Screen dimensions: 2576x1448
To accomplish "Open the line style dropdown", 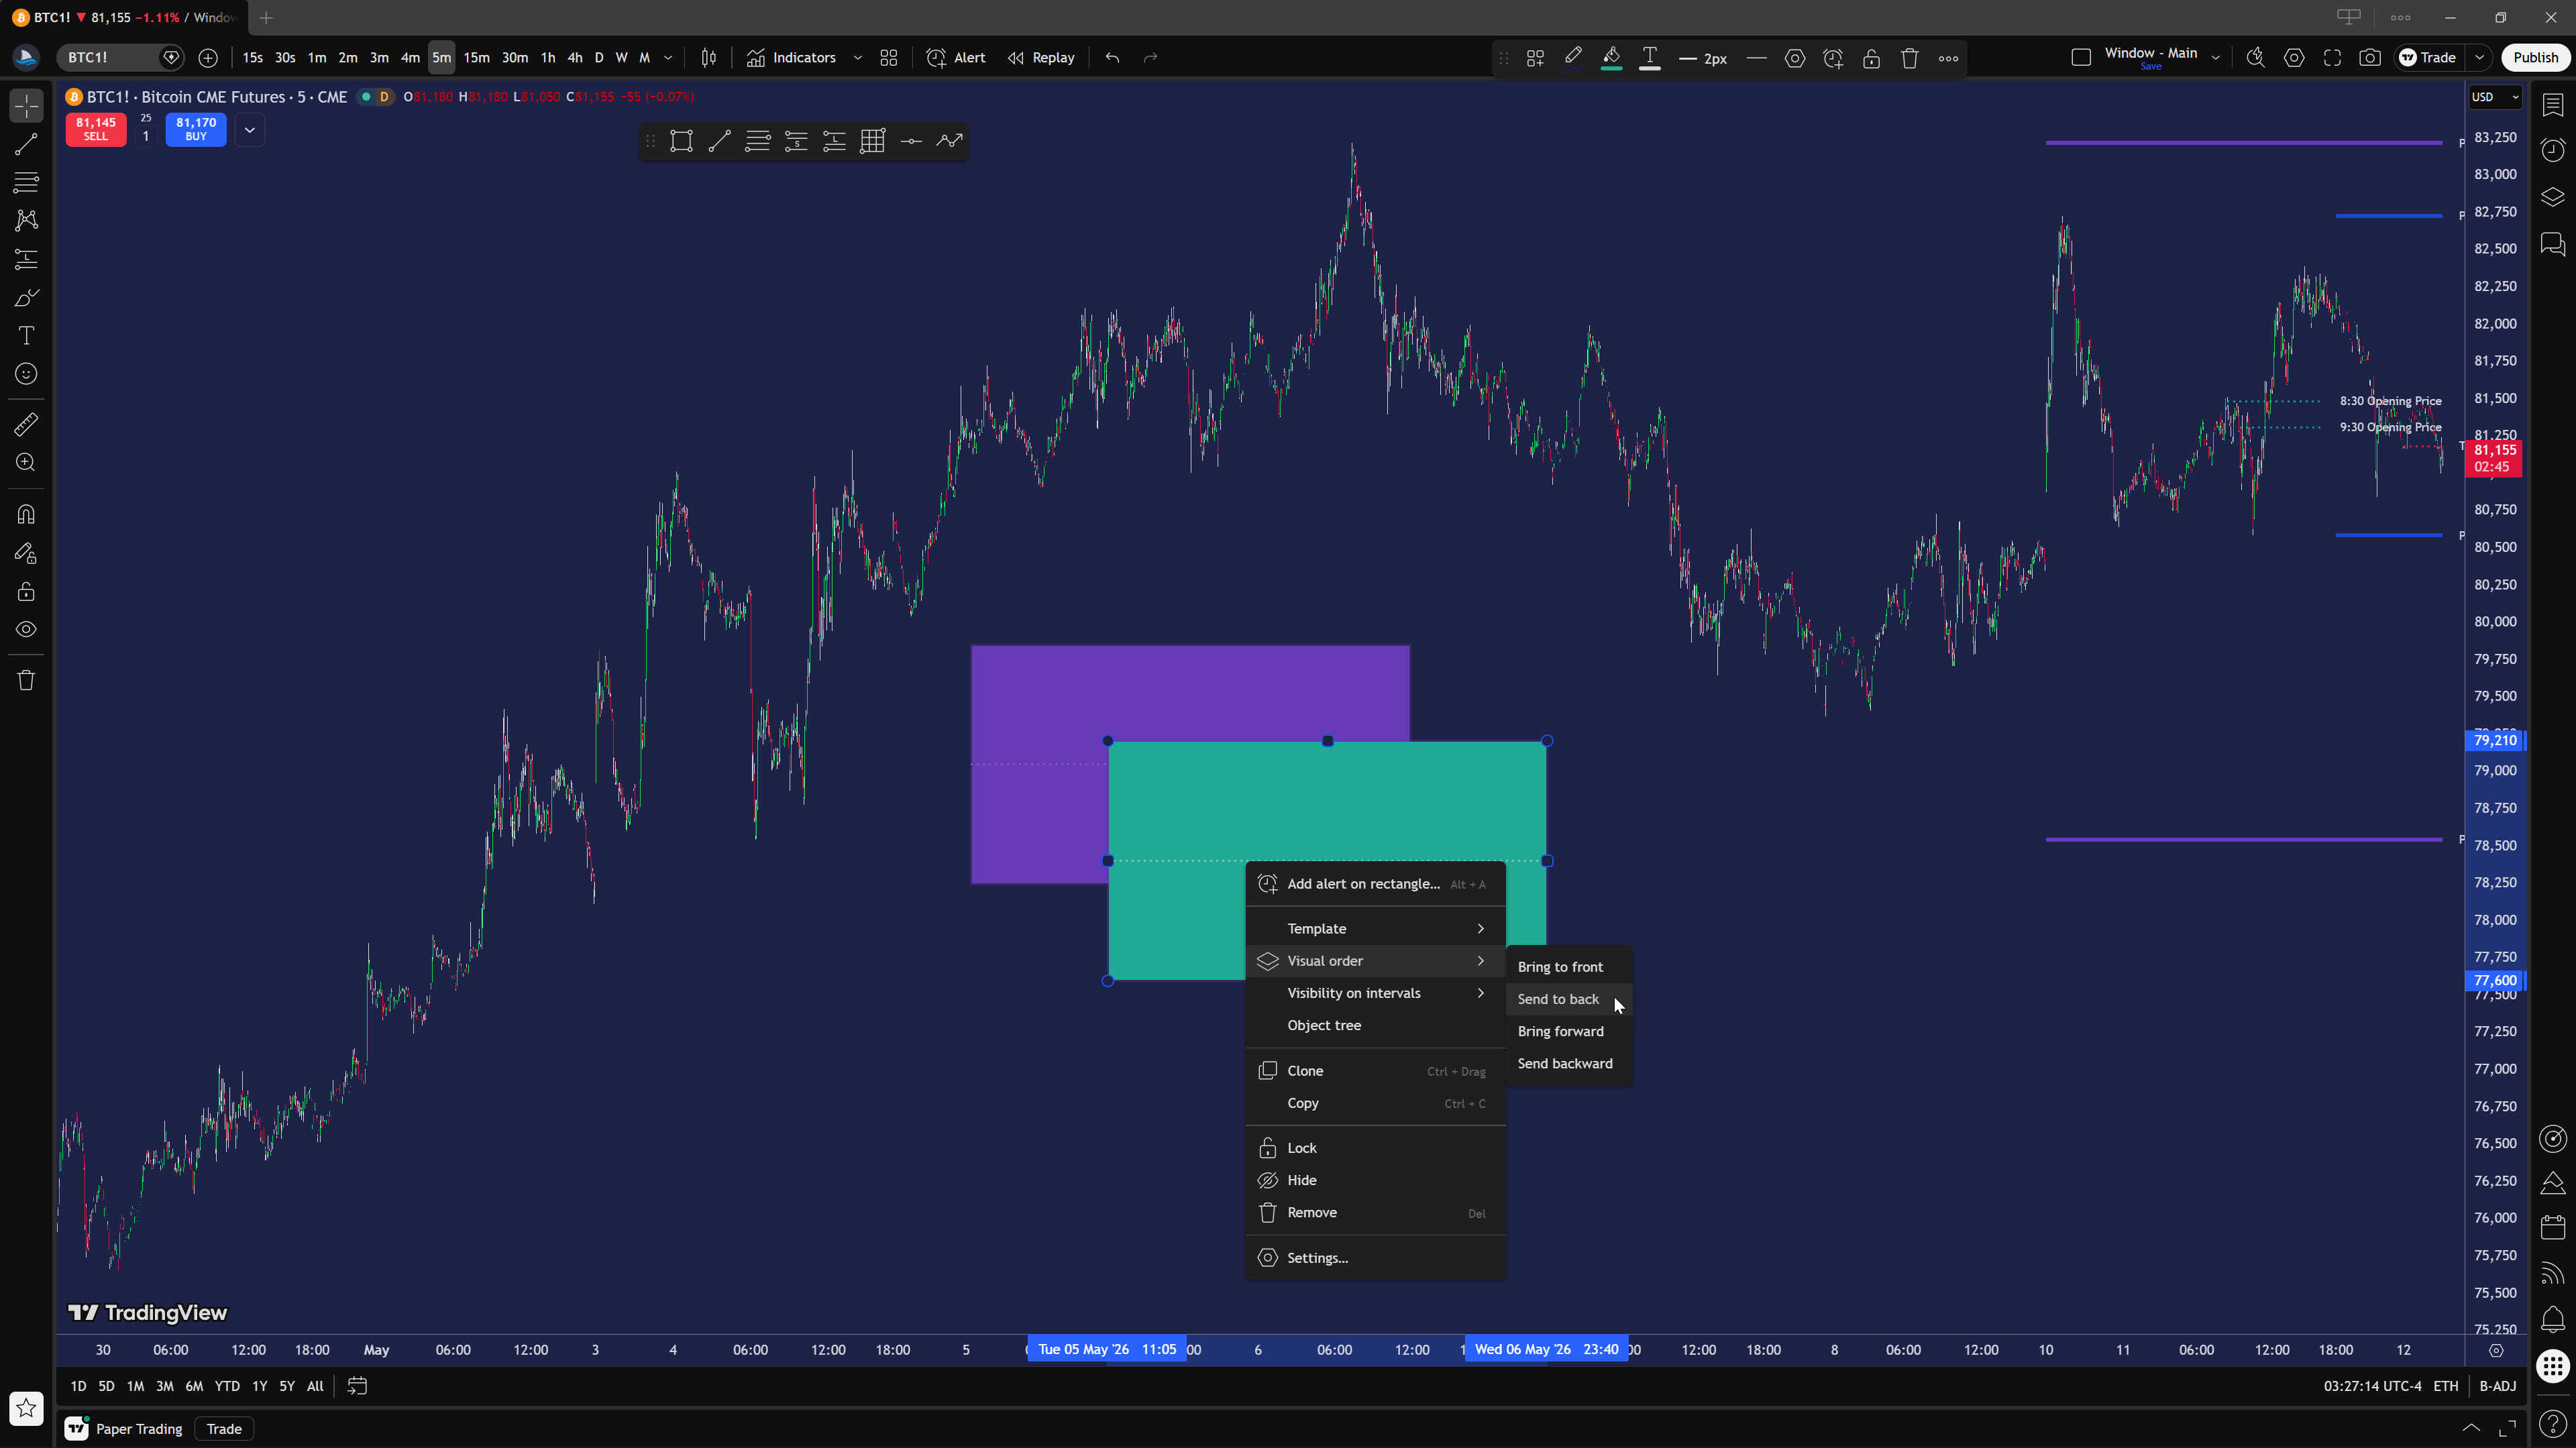I will 1756,58.
